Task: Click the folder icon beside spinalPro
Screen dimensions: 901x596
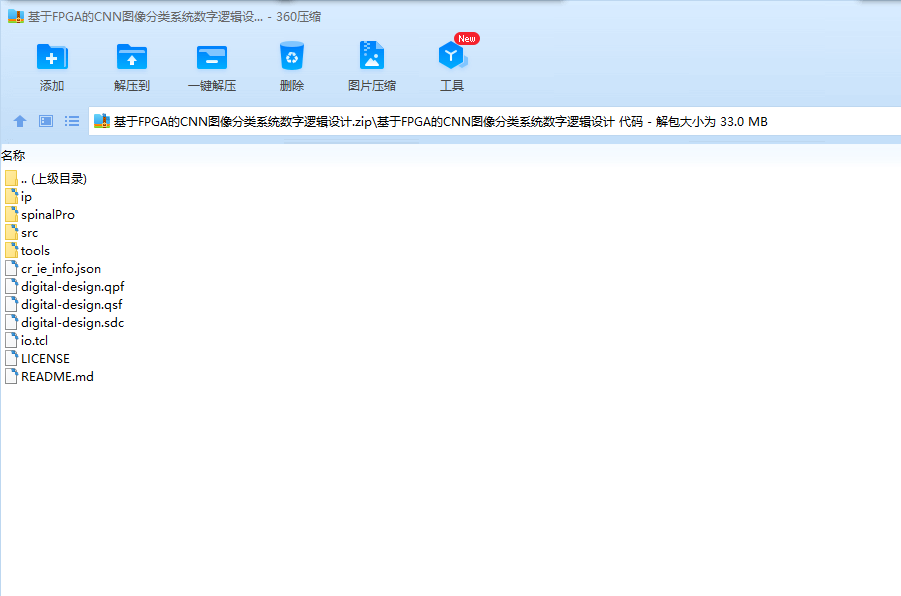Action: click(11, 214)
